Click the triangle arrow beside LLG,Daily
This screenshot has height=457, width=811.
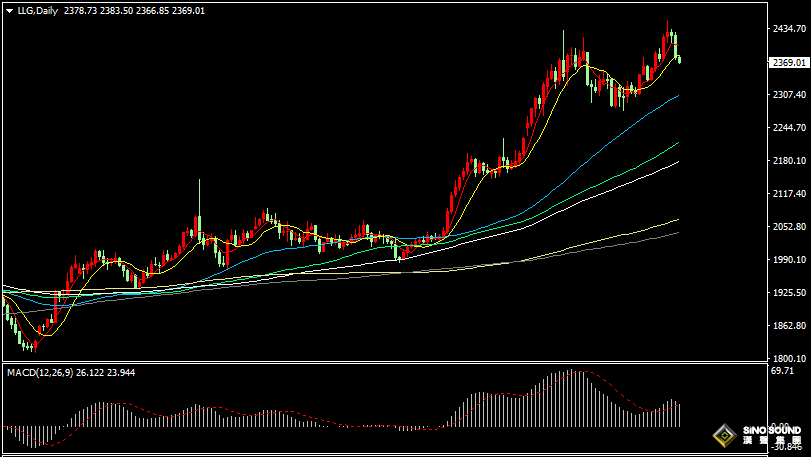coord(9,11)
